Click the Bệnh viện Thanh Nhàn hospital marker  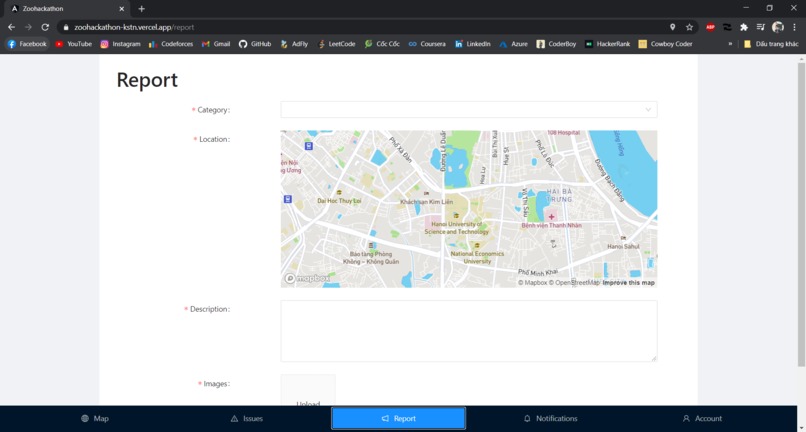tap(552, 217)
